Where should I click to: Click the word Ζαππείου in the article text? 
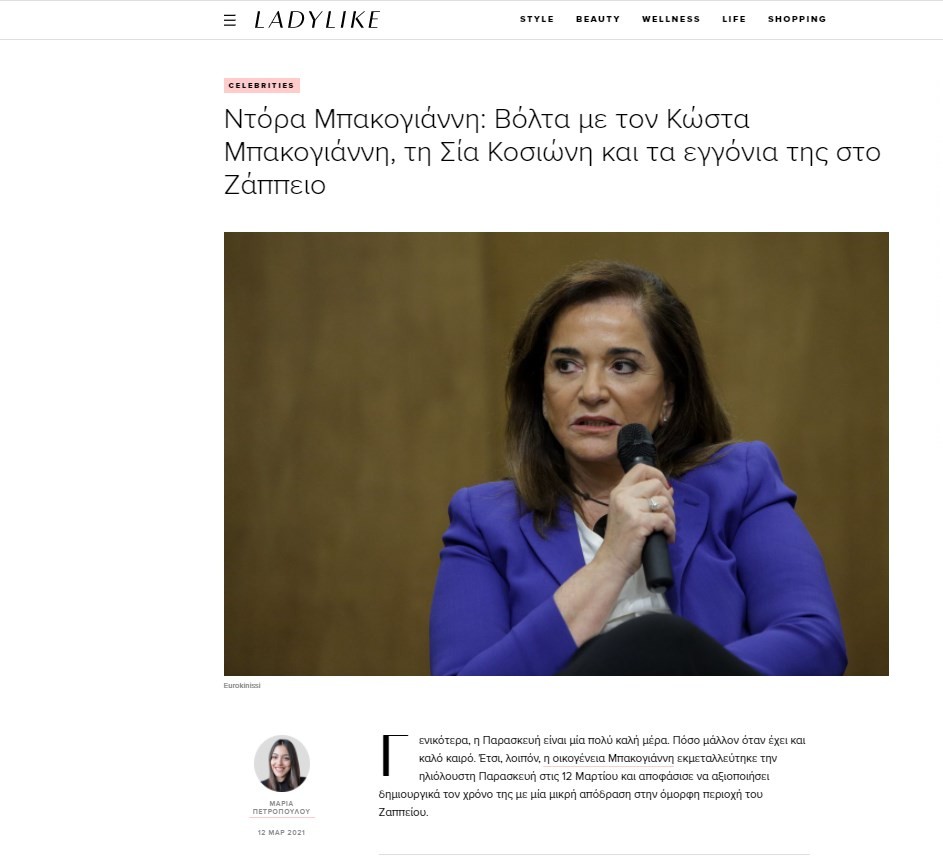coord(403,812)
